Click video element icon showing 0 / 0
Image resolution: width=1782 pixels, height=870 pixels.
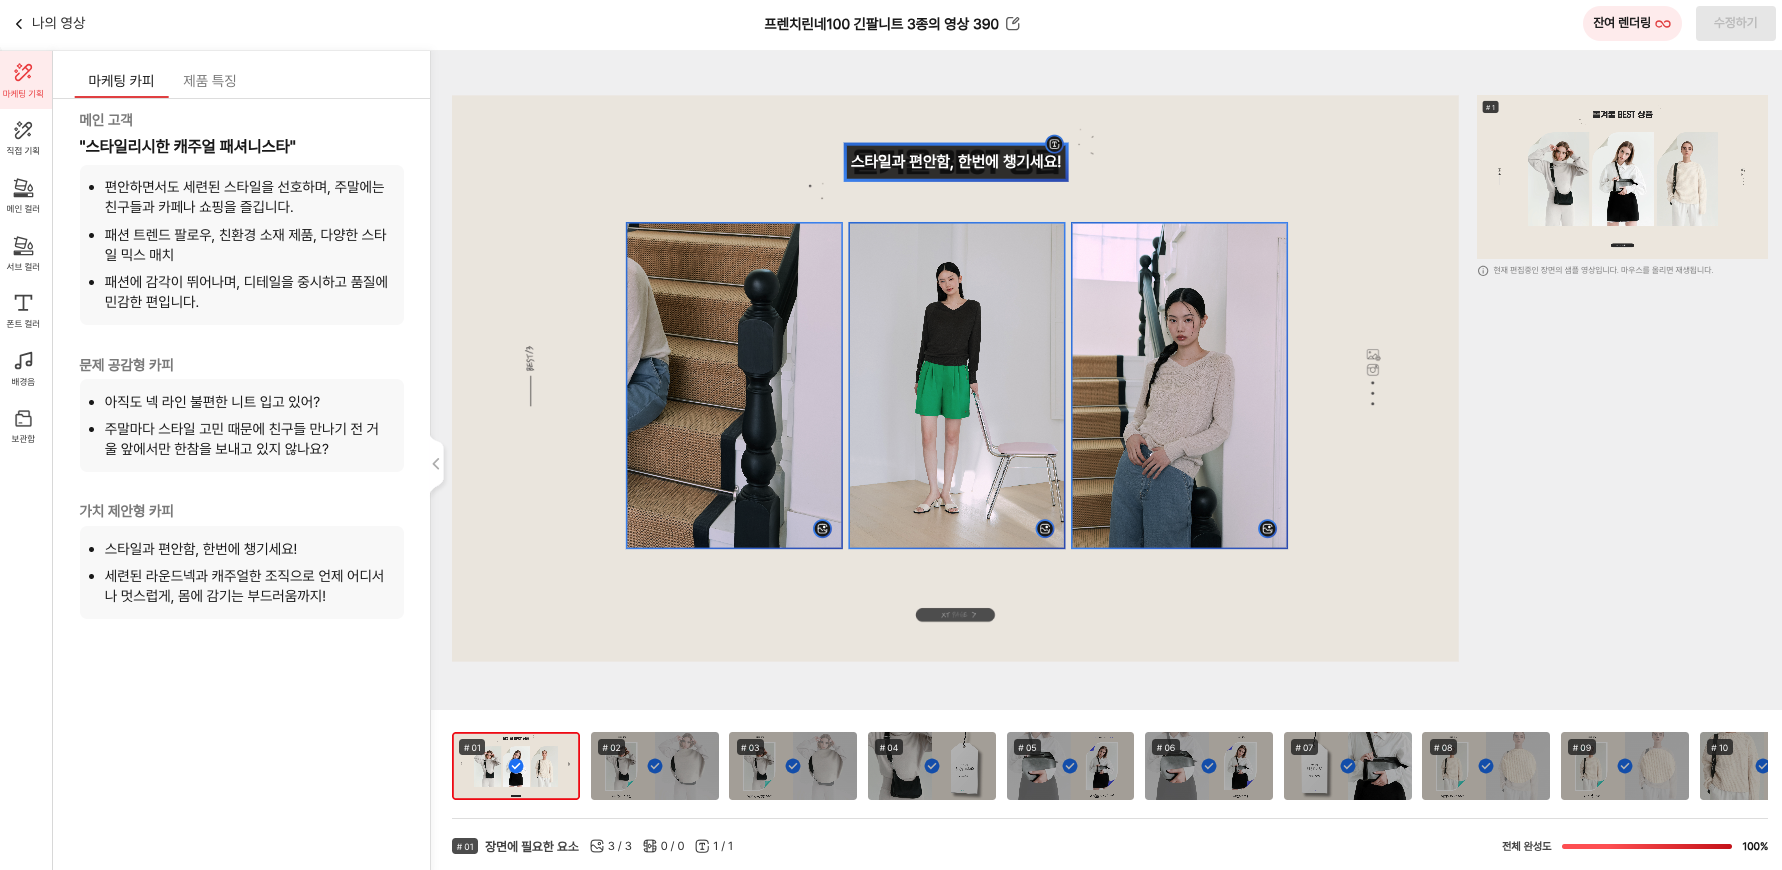click(650, 846)
